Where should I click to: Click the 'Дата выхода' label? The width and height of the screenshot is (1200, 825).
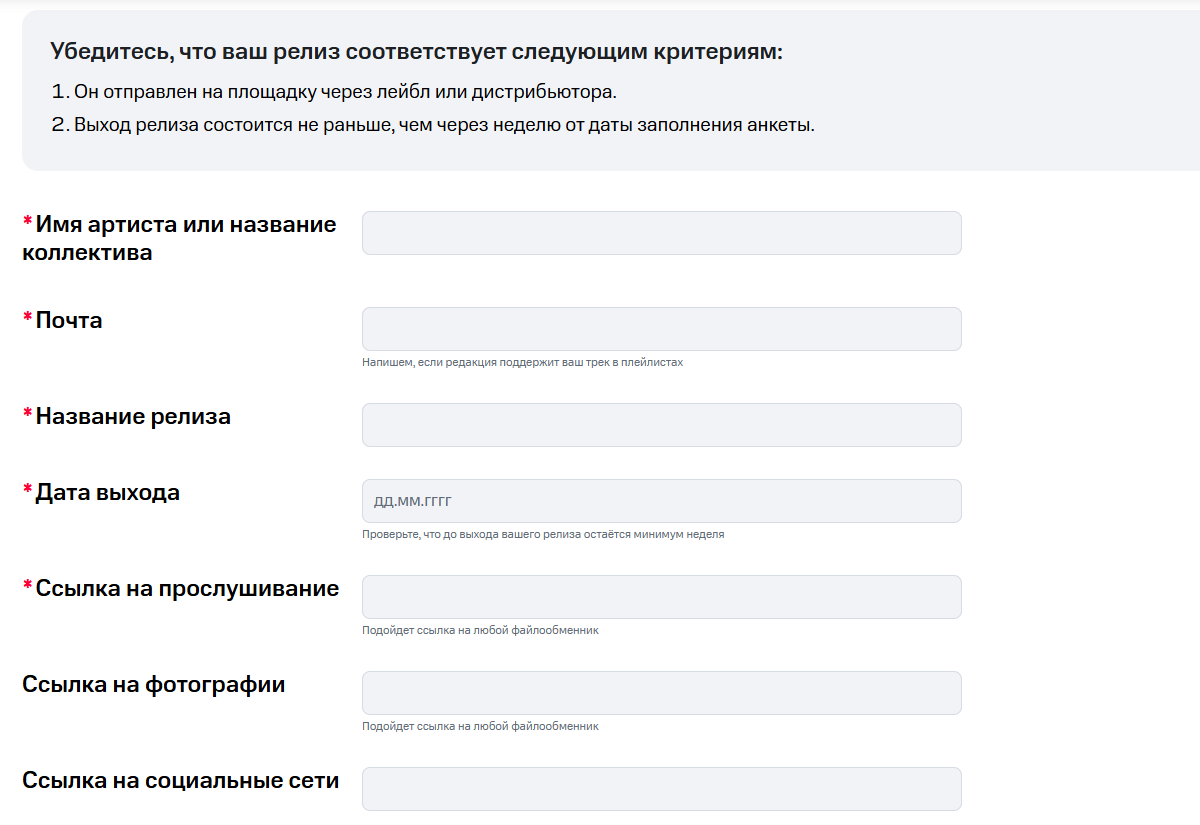tap(108, 493)
